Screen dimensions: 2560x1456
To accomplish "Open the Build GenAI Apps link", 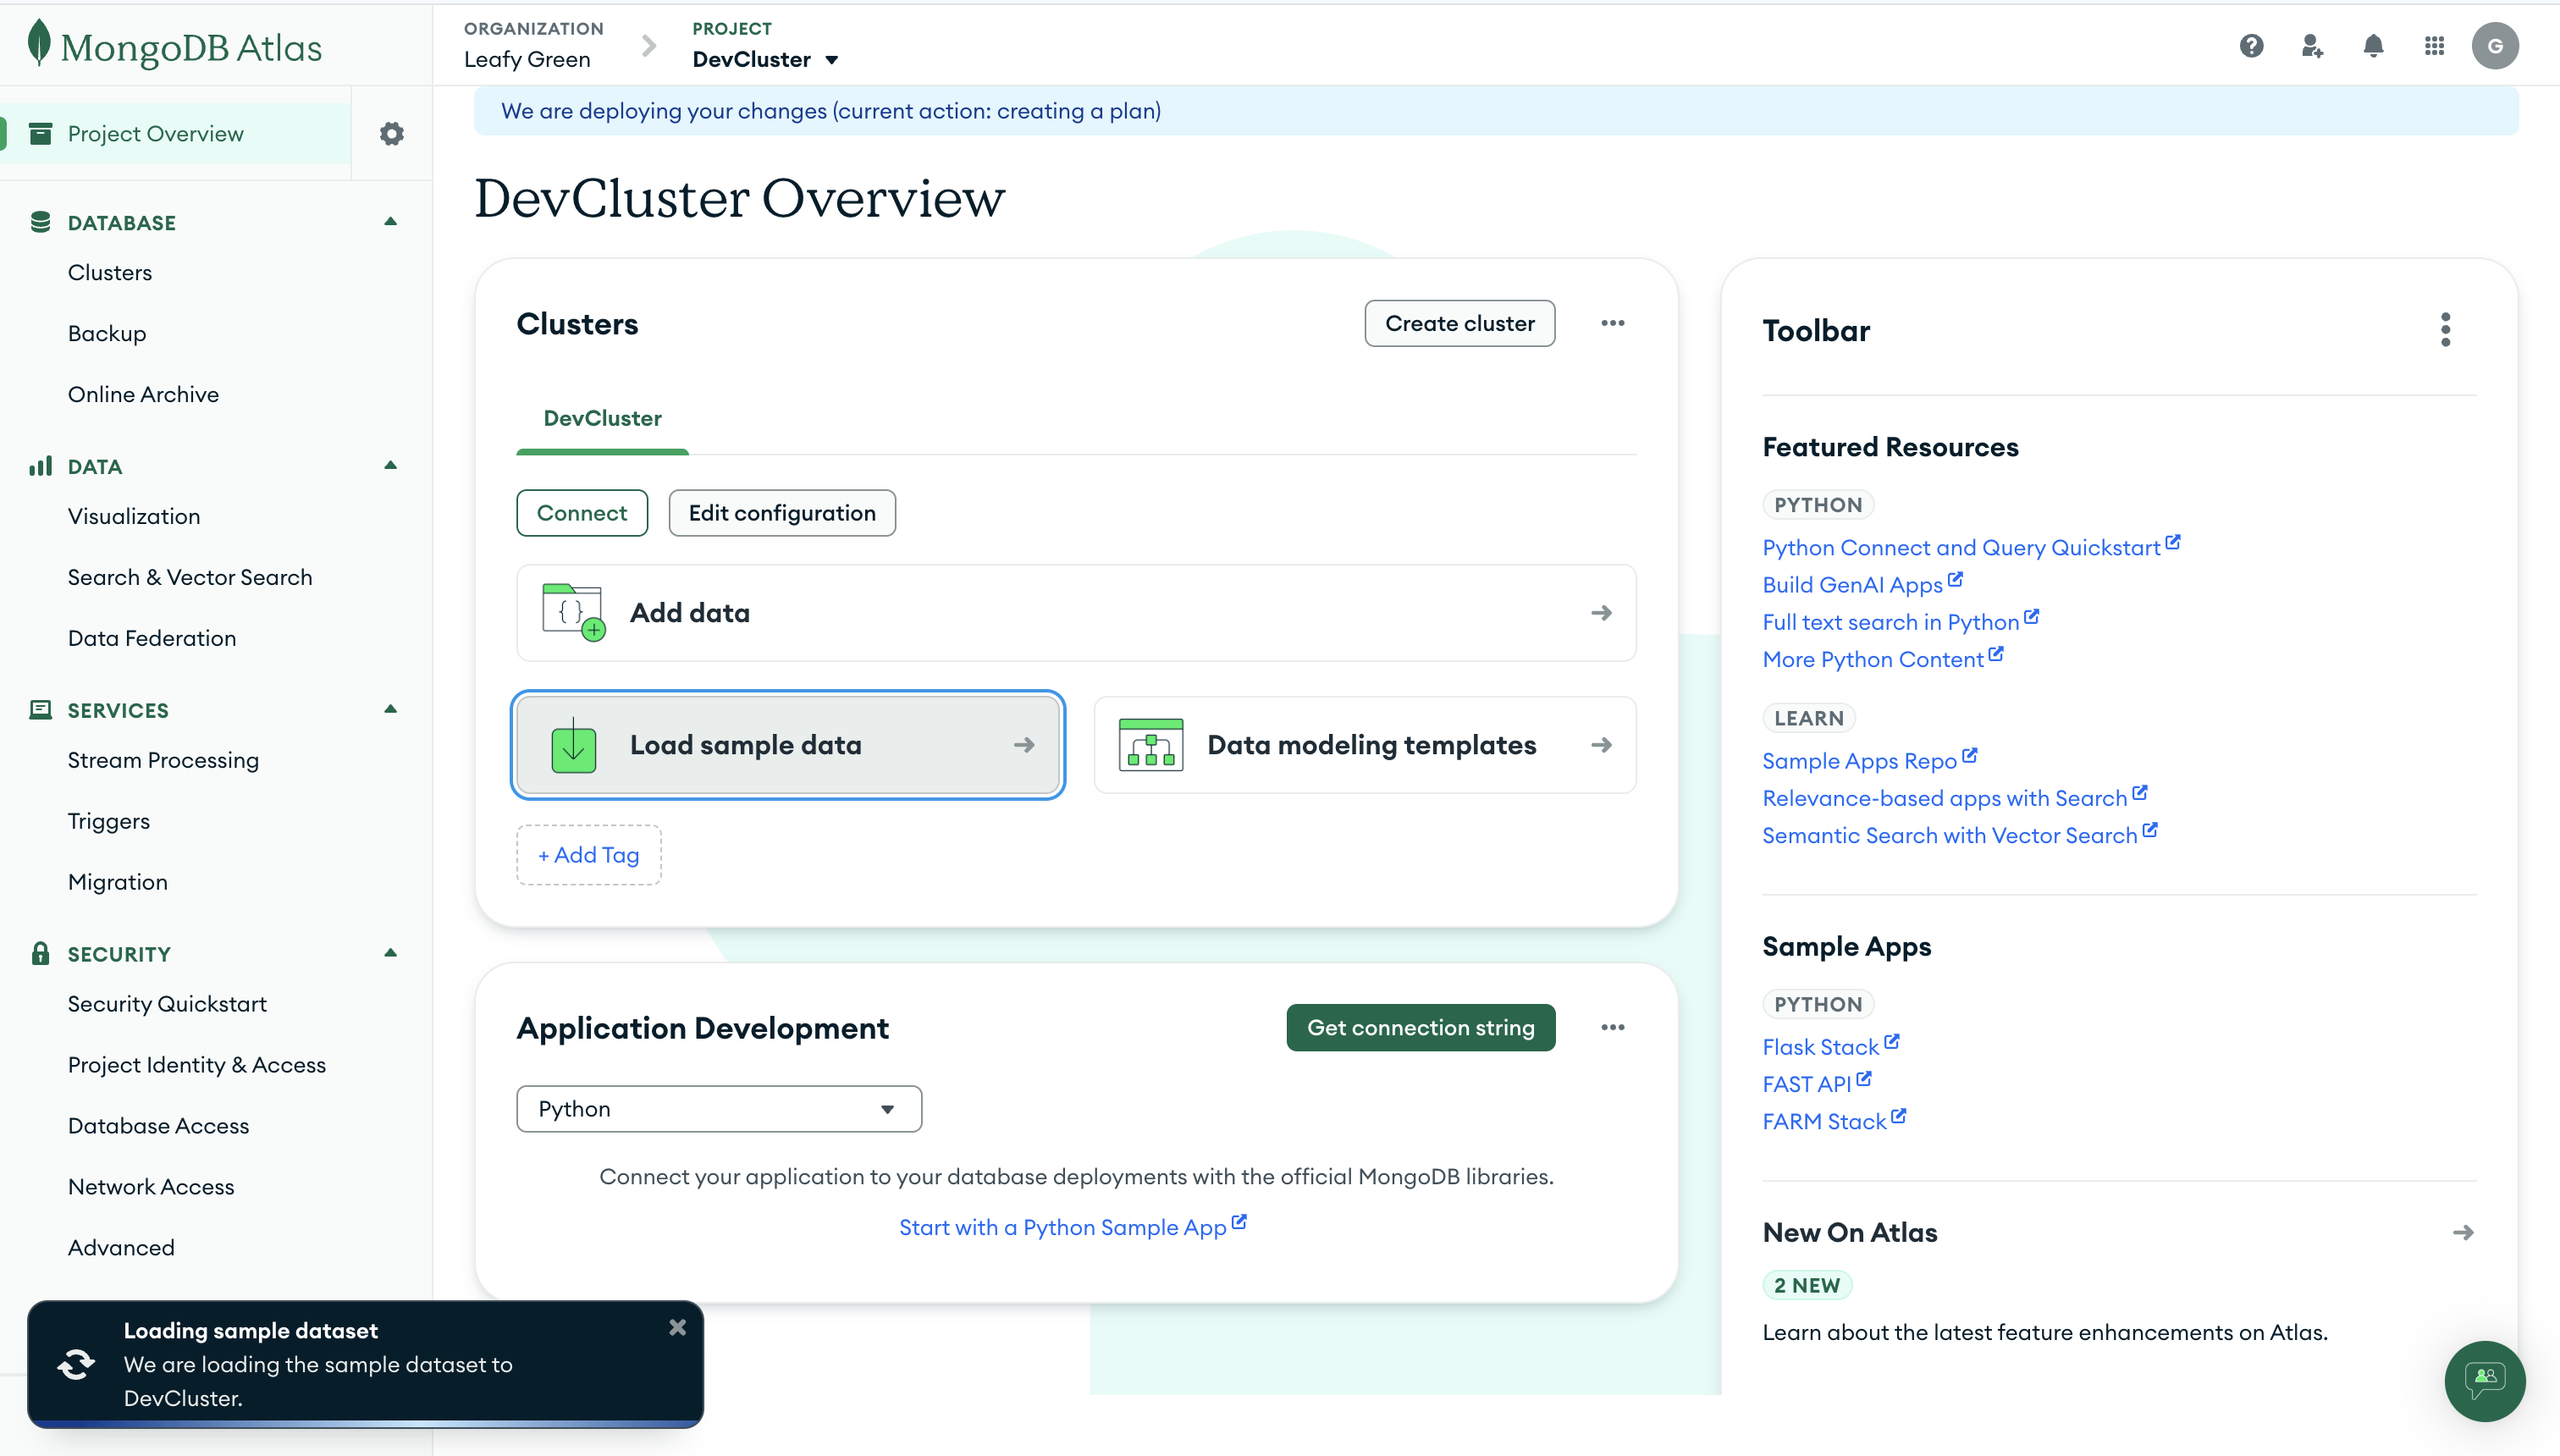I will point(1852,584).
